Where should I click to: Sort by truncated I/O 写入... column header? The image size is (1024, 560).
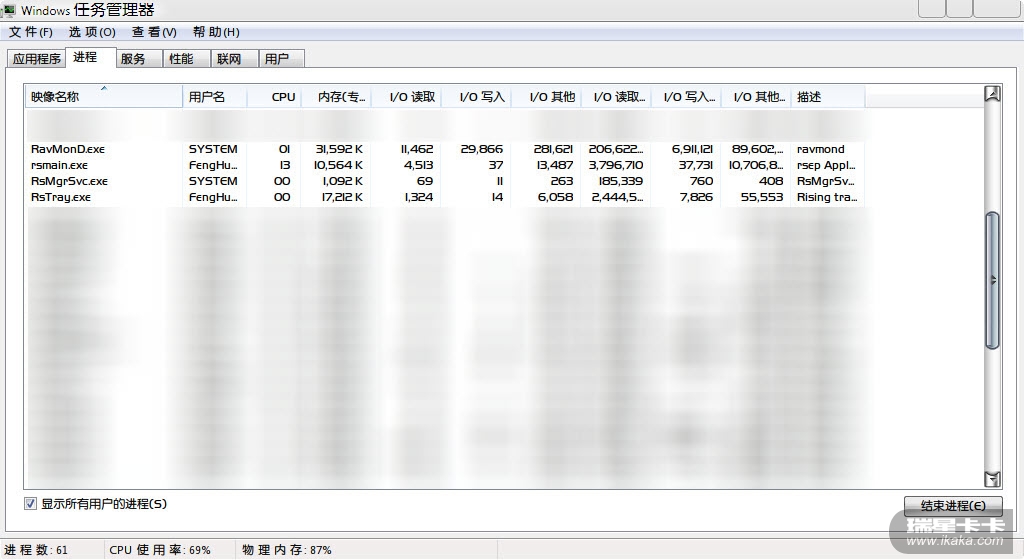[686, 97]
